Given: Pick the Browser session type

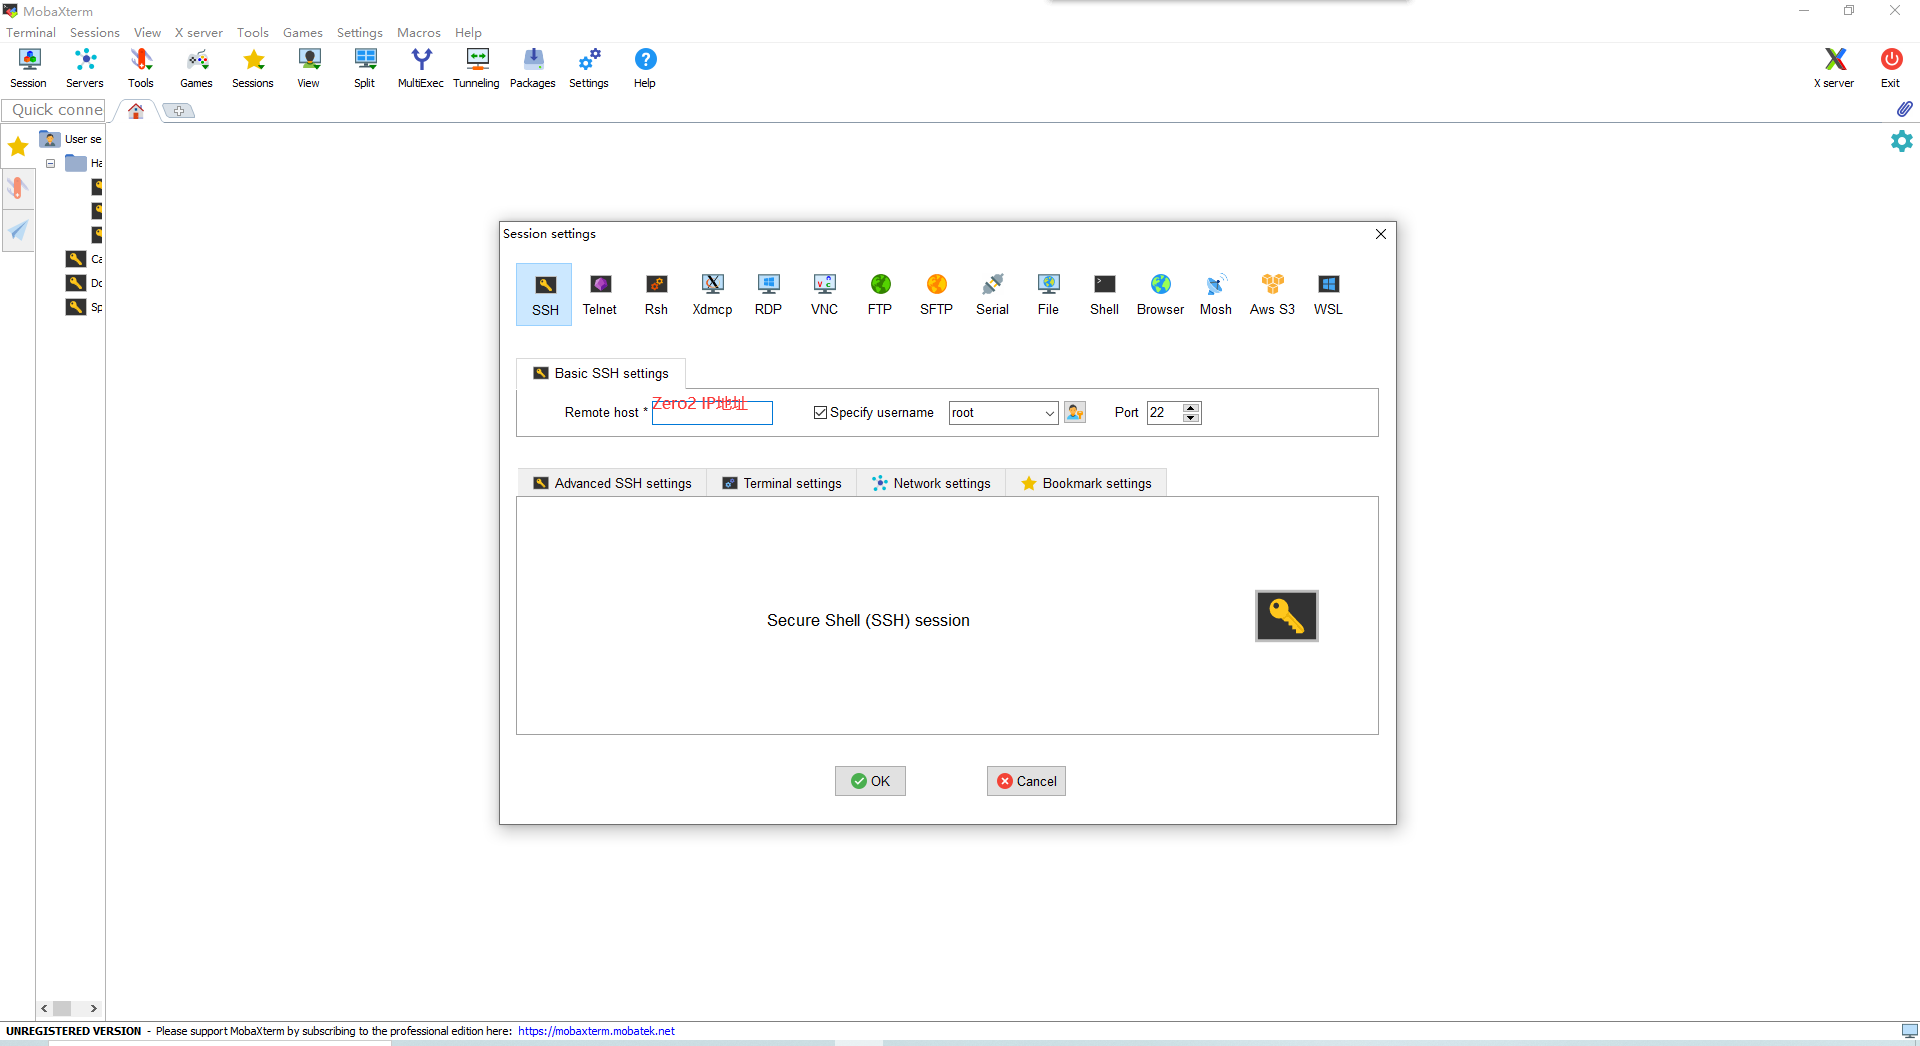Looking at the screenshot, I should click(x=1160, y=294).
